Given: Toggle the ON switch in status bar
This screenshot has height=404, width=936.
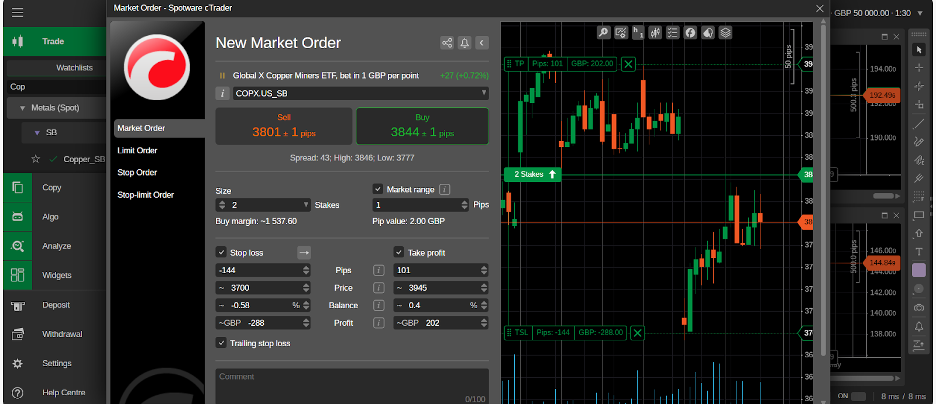Looking at the screenshot, I should coord(858,396).
